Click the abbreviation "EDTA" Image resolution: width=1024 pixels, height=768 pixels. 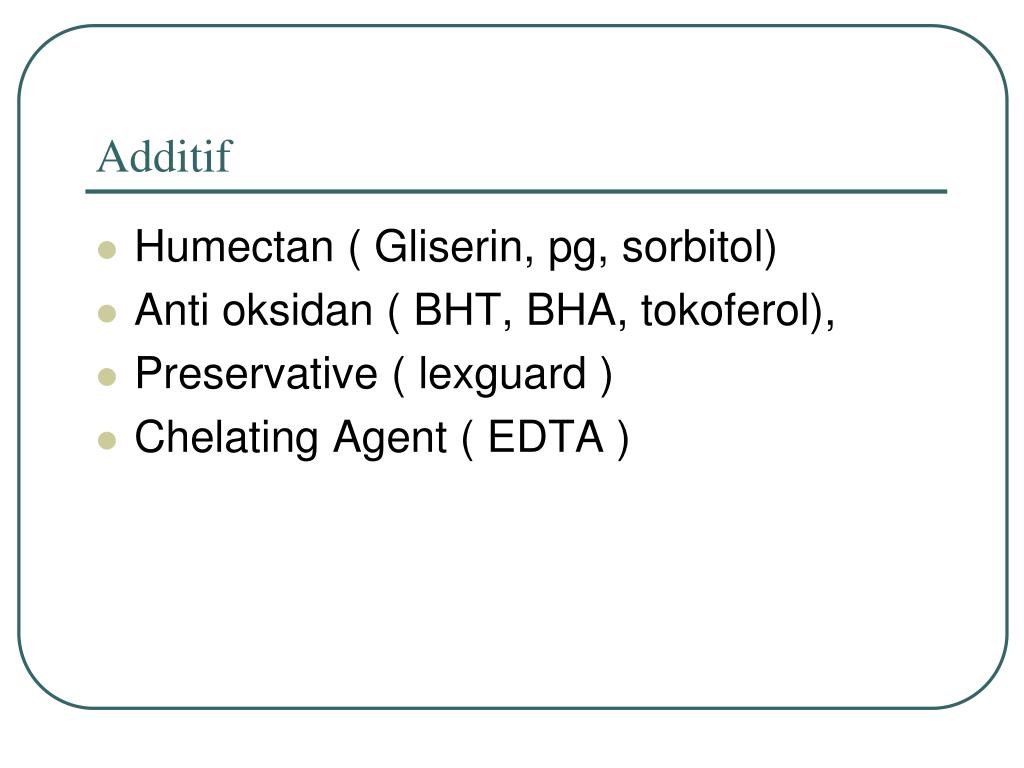click(x=545, y=438)
